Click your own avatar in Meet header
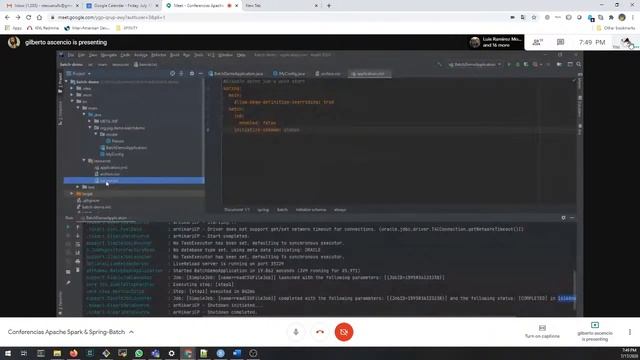The height and width of the screenshot is (360, 640). [x=627, y=42]
